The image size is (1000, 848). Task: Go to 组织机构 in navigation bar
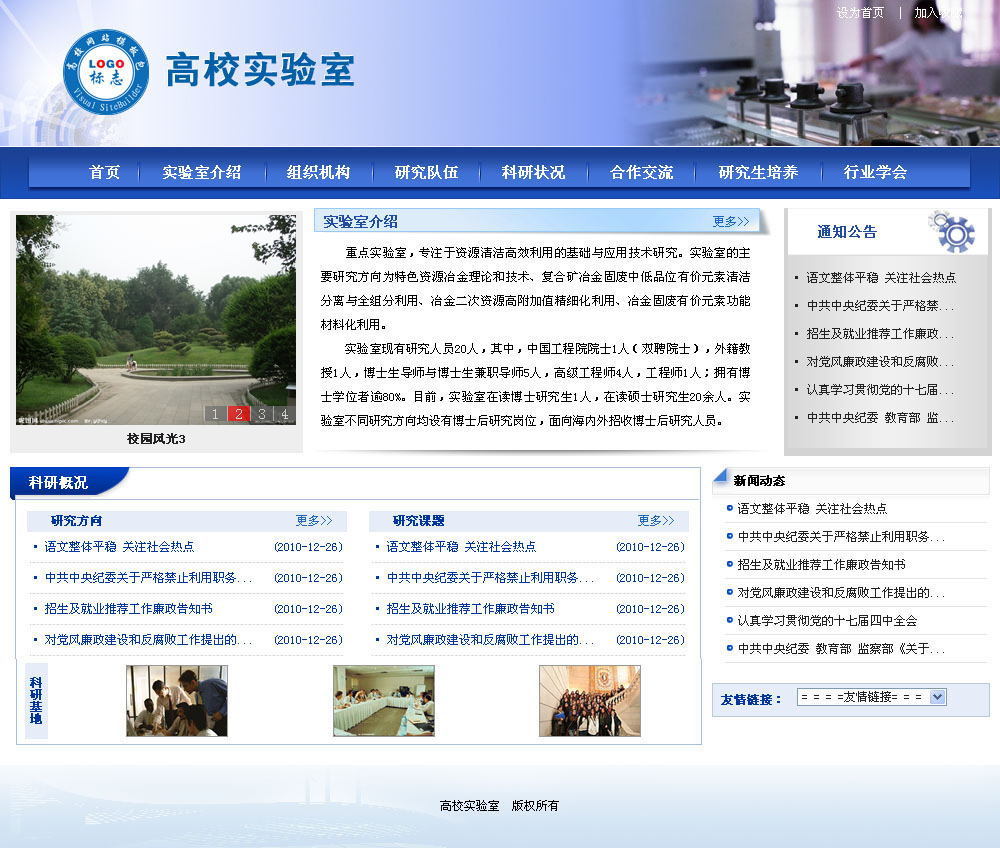tap(318, 172)
